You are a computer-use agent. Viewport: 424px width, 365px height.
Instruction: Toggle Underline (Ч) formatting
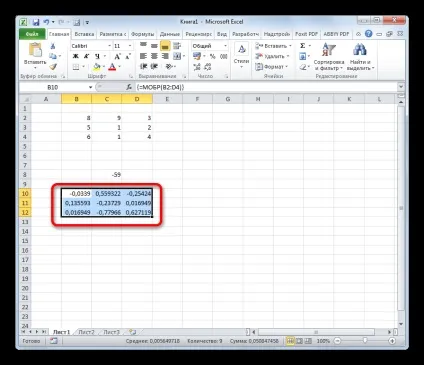(97, 56)
